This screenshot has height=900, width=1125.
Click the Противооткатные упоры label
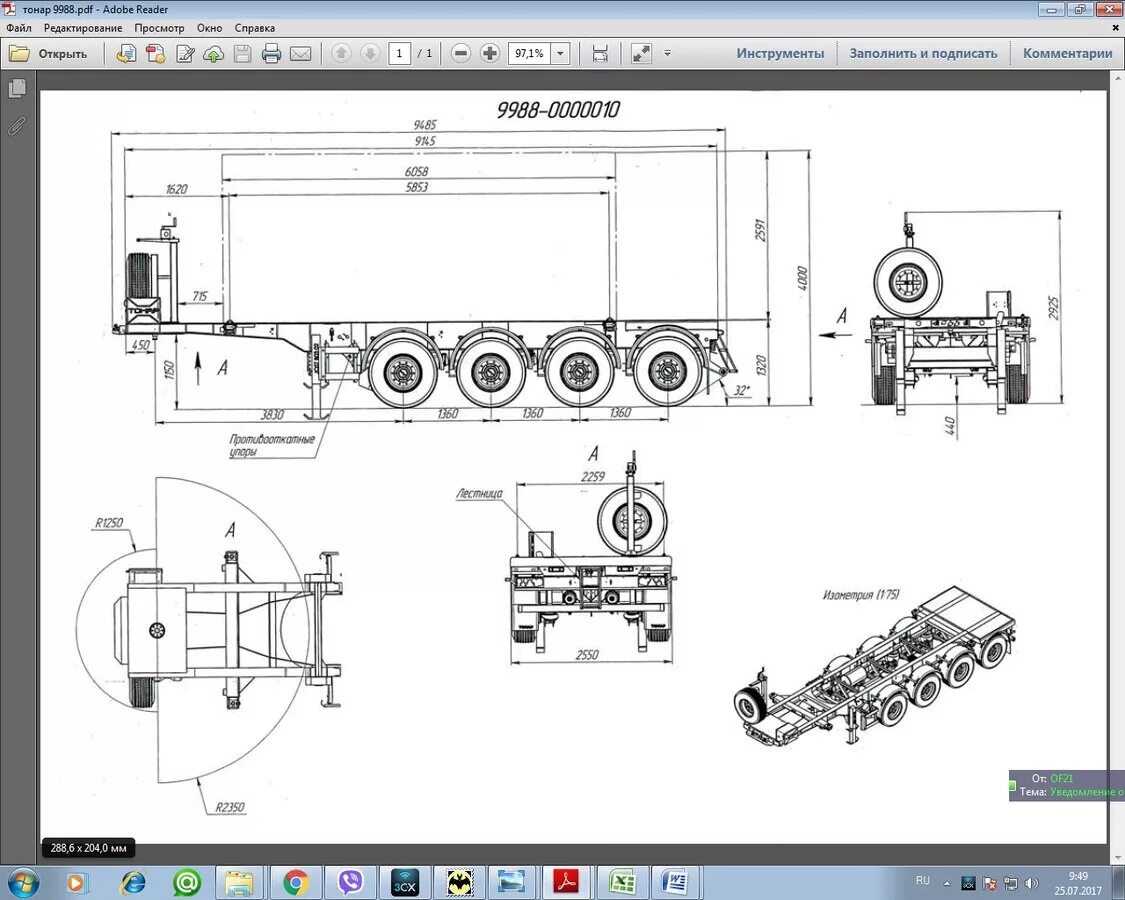coord(271,445)
